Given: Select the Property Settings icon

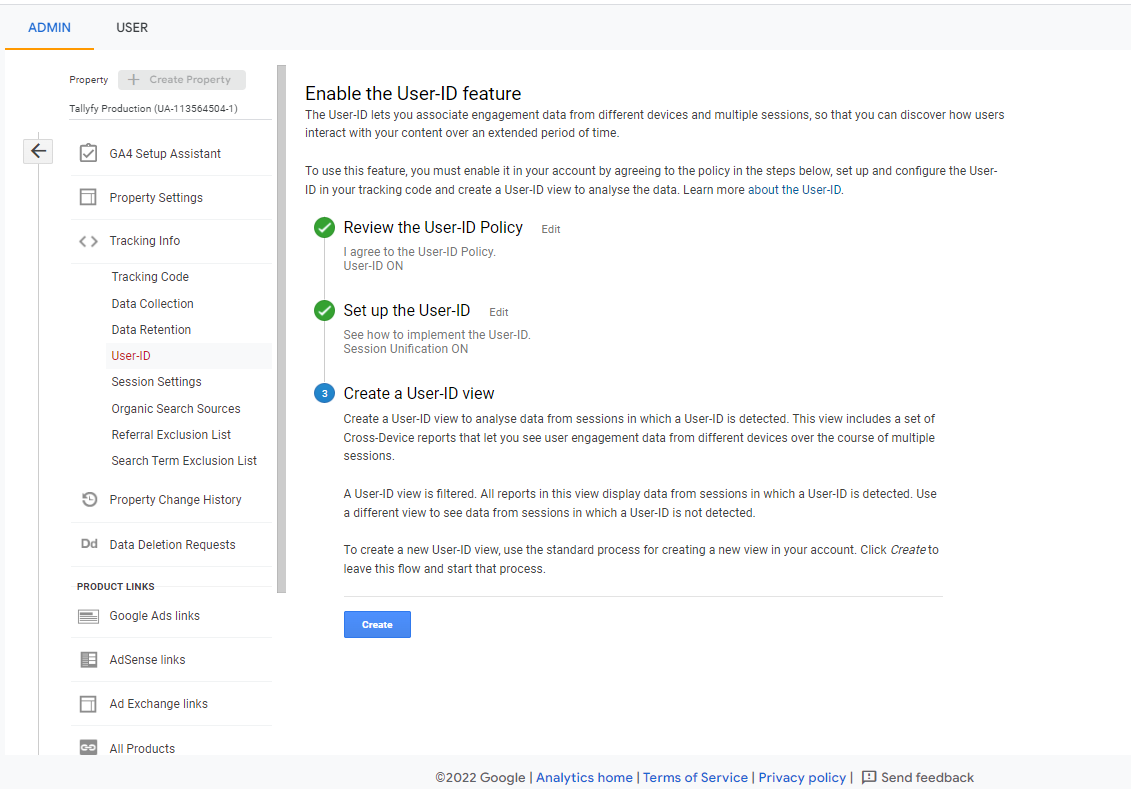Looking at the screenshot, I should (x=89, y=197).
